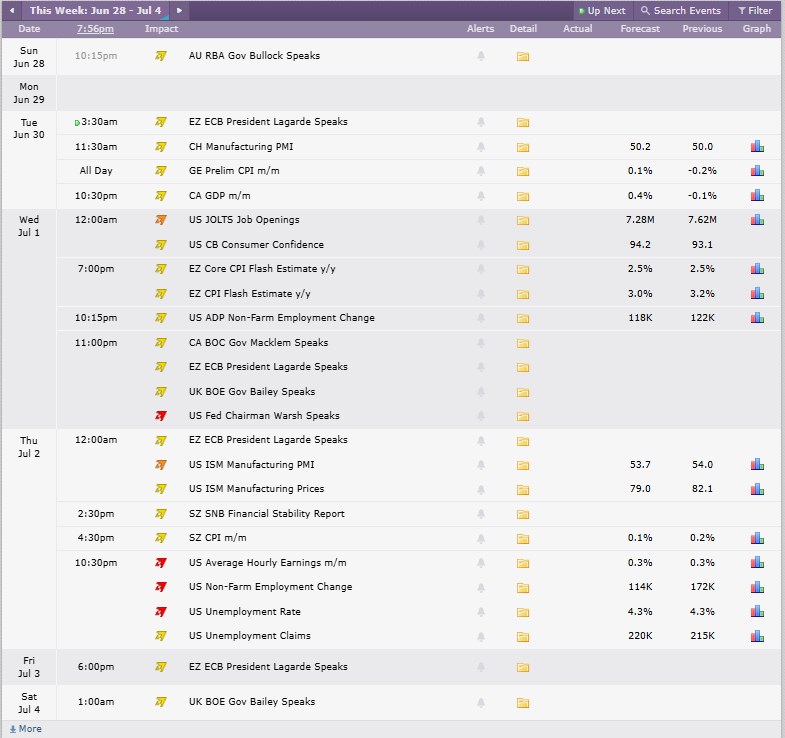Image resolution: width=785 pixels, height=738 pixels.
Task: Select the Mon Jun 29 date cell
Action: [x=29, y=93]
